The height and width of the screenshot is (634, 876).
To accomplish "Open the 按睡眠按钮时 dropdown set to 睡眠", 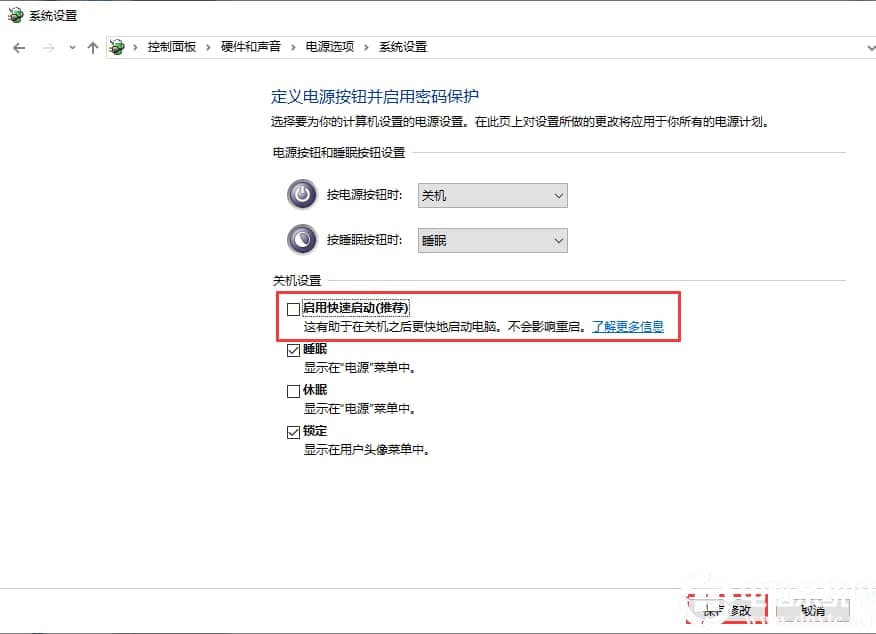I will pos(493,241).
